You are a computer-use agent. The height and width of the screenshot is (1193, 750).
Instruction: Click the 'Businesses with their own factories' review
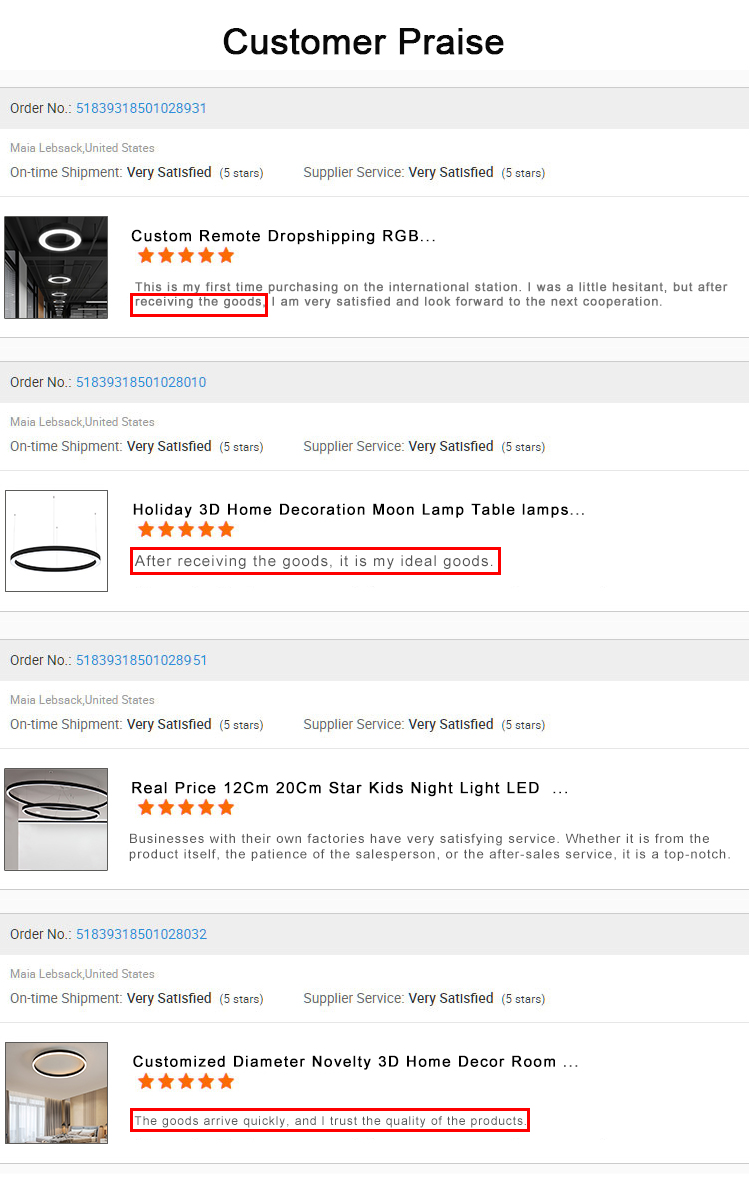coord(430,846)
